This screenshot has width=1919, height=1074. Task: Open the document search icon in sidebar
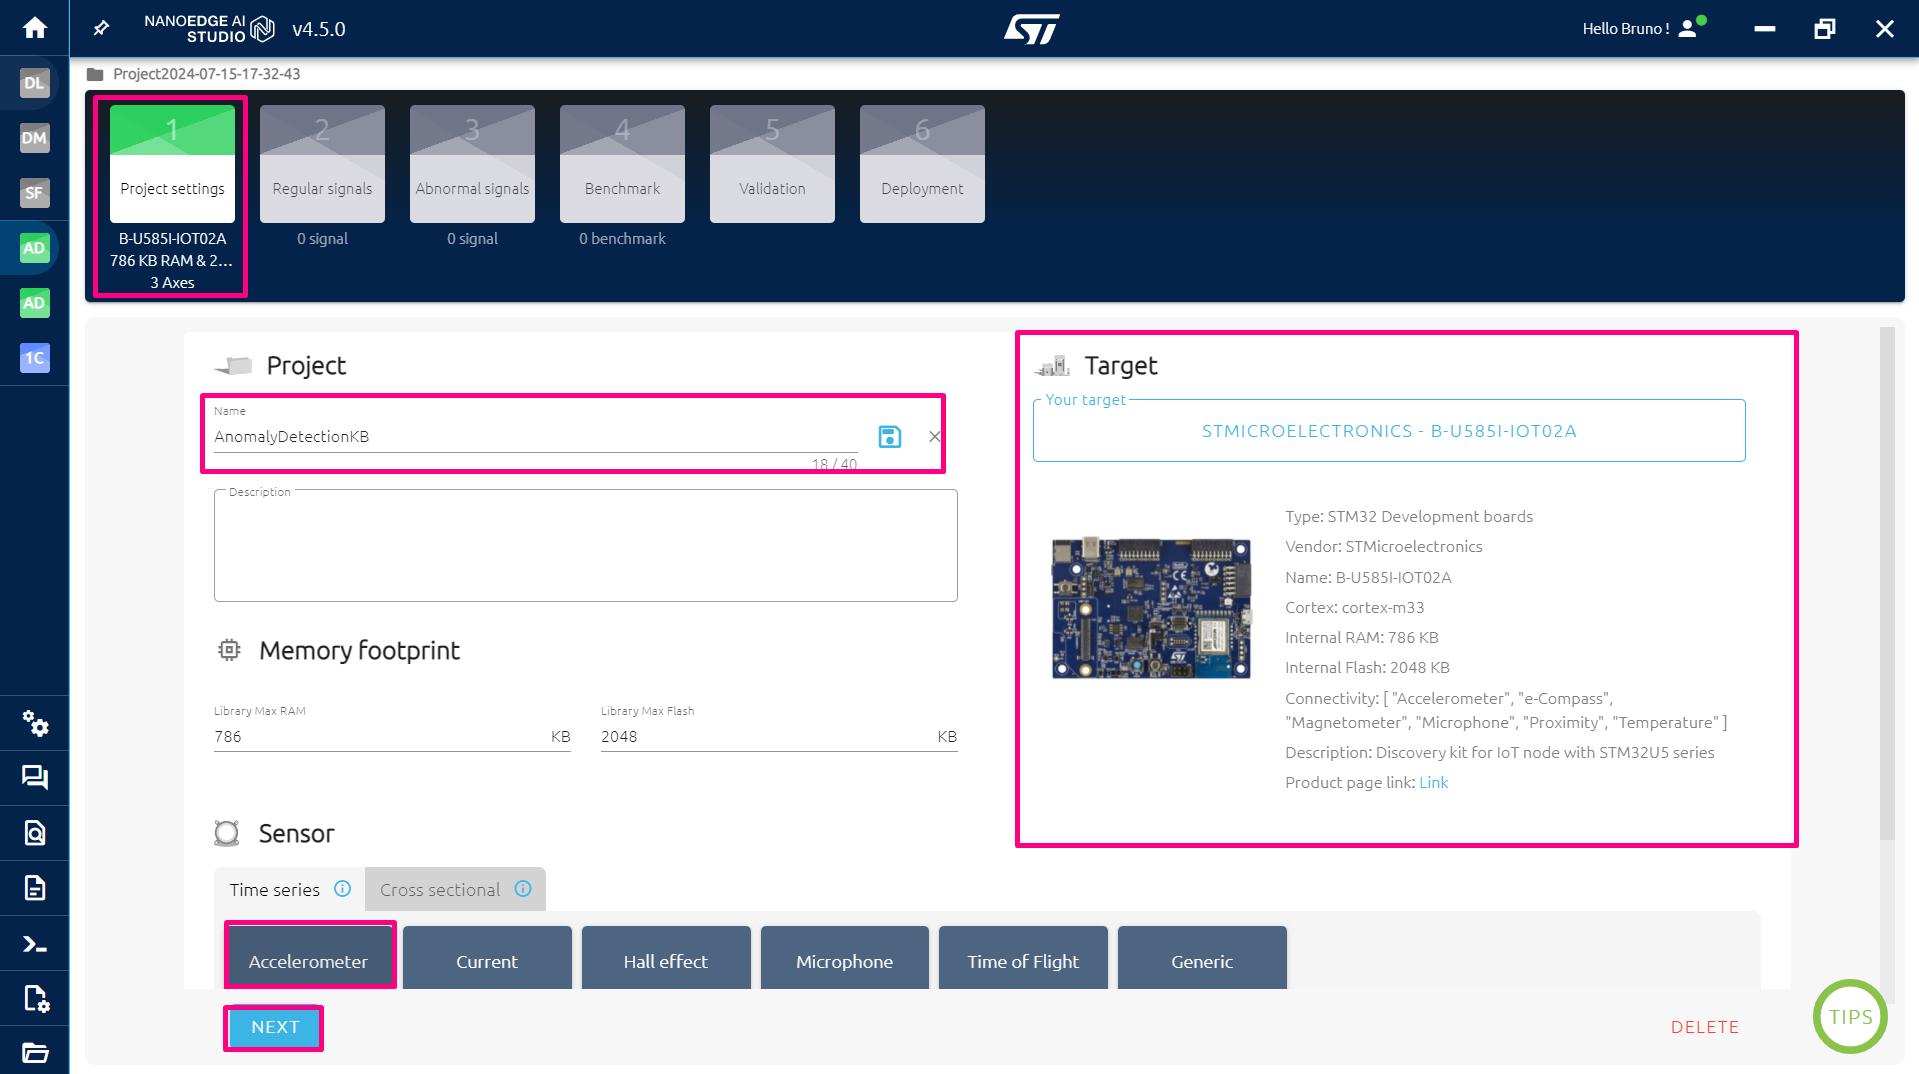(36, 833)
